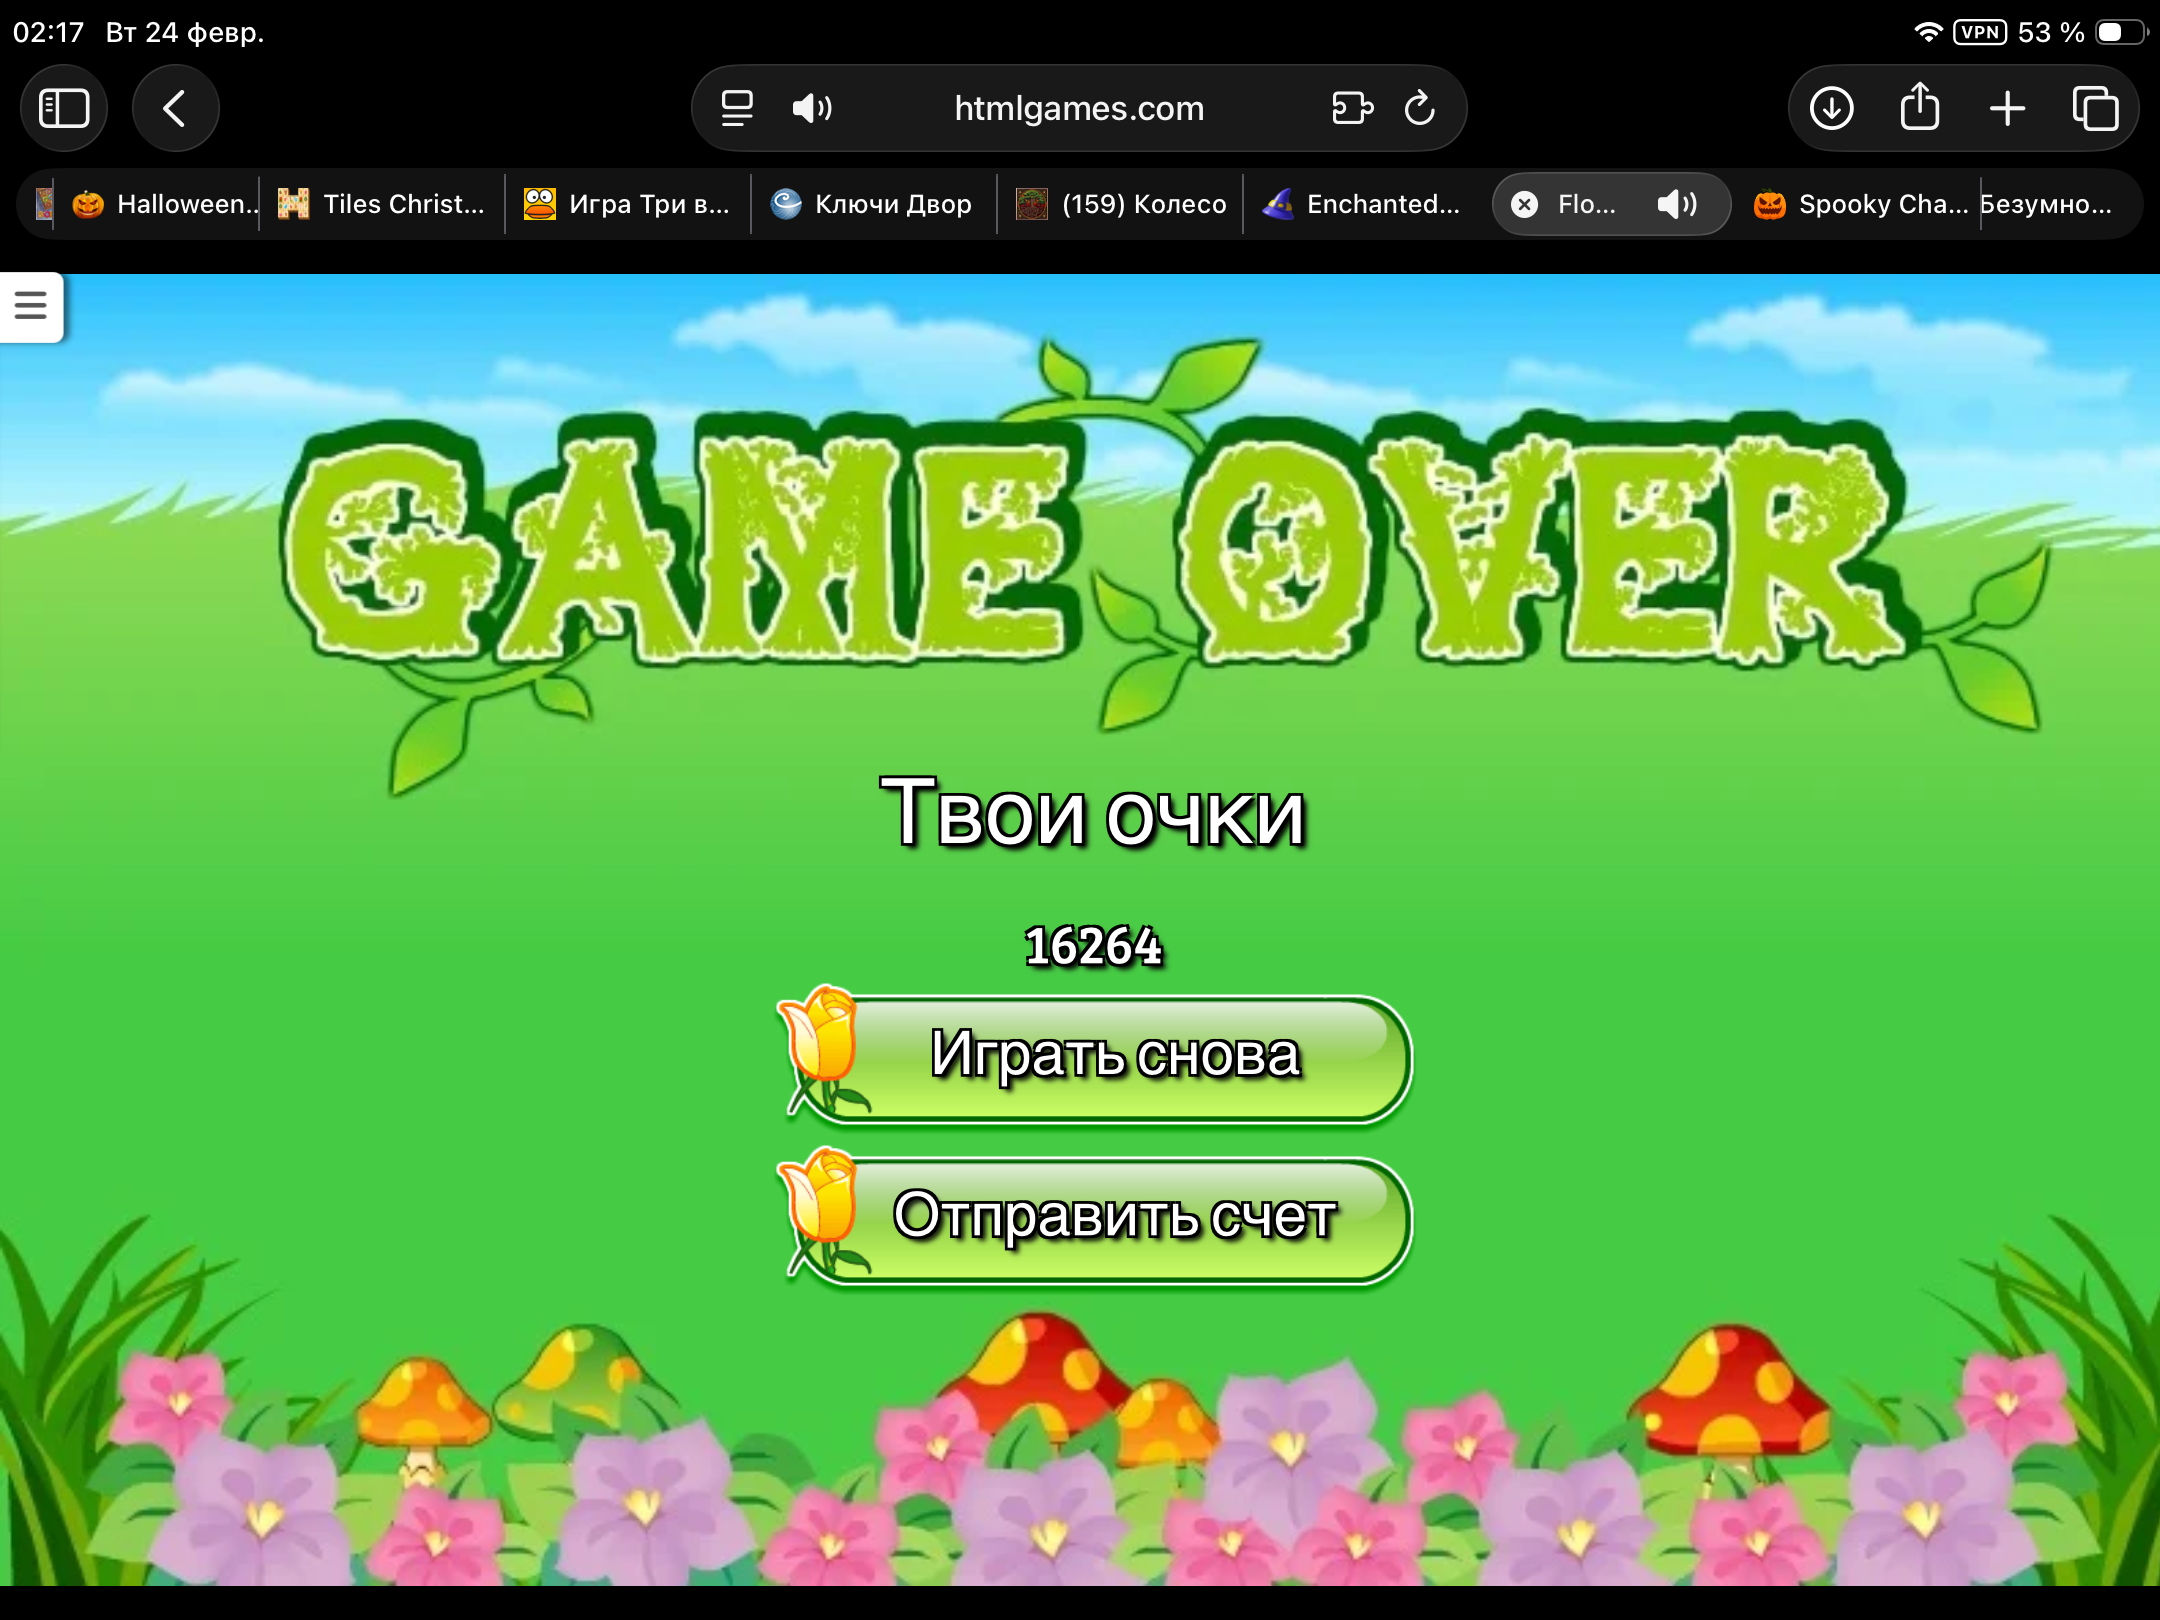Switch to the Halloween tab
Image resolution: width=2160 pixels, height=1620 pixels.
pos(160,204)
